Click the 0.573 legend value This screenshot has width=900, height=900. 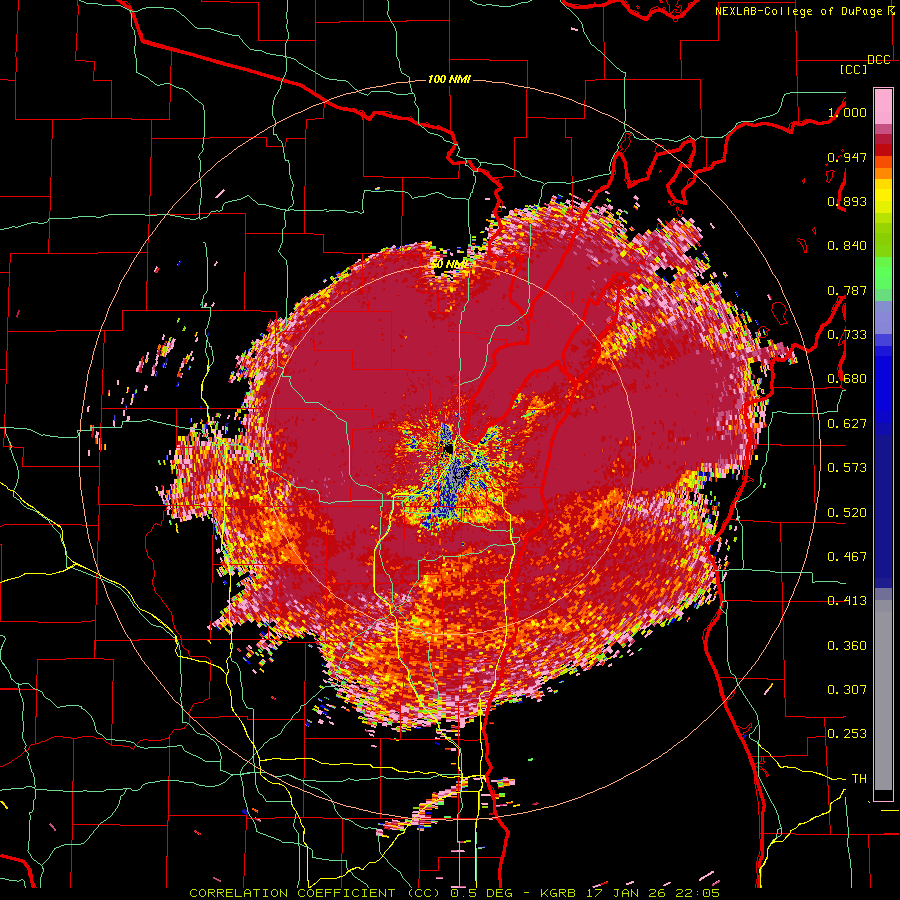tap(847, 468)
